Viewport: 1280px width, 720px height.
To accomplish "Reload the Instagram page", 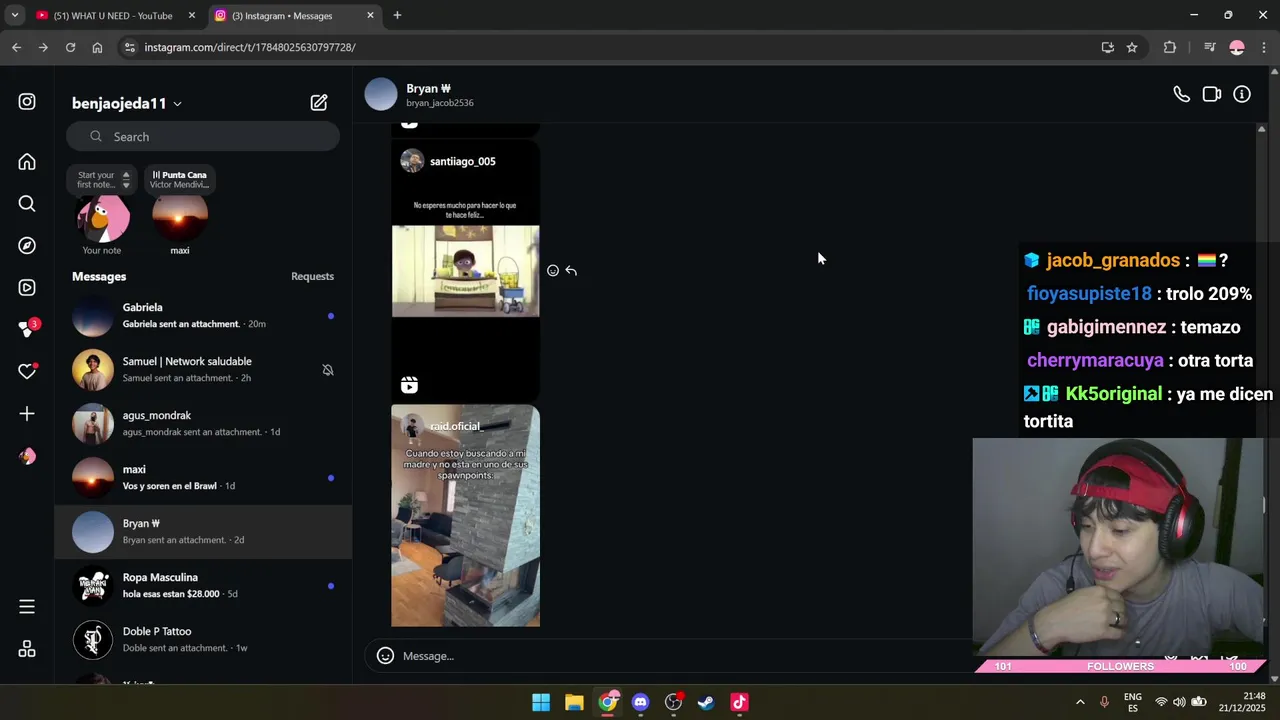I will tap(70, 47).
